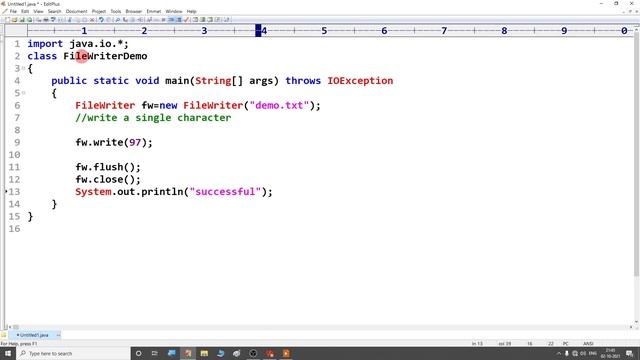Open File Explorer from the taskbar

(204, 353)
